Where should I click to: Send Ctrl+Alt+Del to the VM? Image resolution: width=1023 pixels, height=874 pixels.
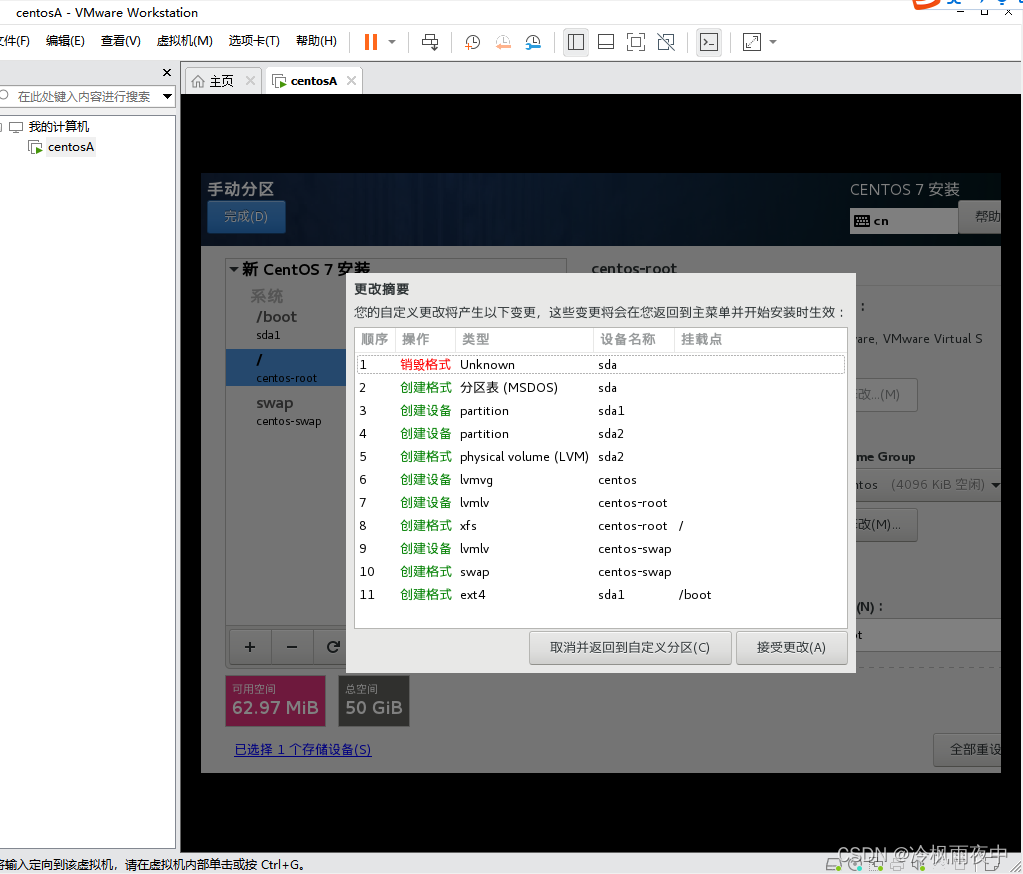coord(430,42)
